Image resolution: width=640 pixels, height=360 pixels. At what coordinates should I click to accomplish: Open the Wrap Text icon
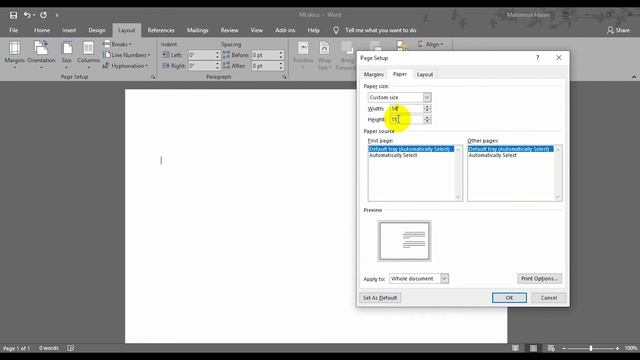[324, 49]
